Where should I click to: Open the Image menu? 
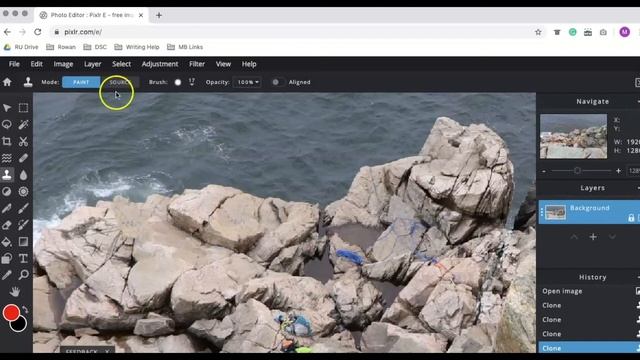(63, 64)
